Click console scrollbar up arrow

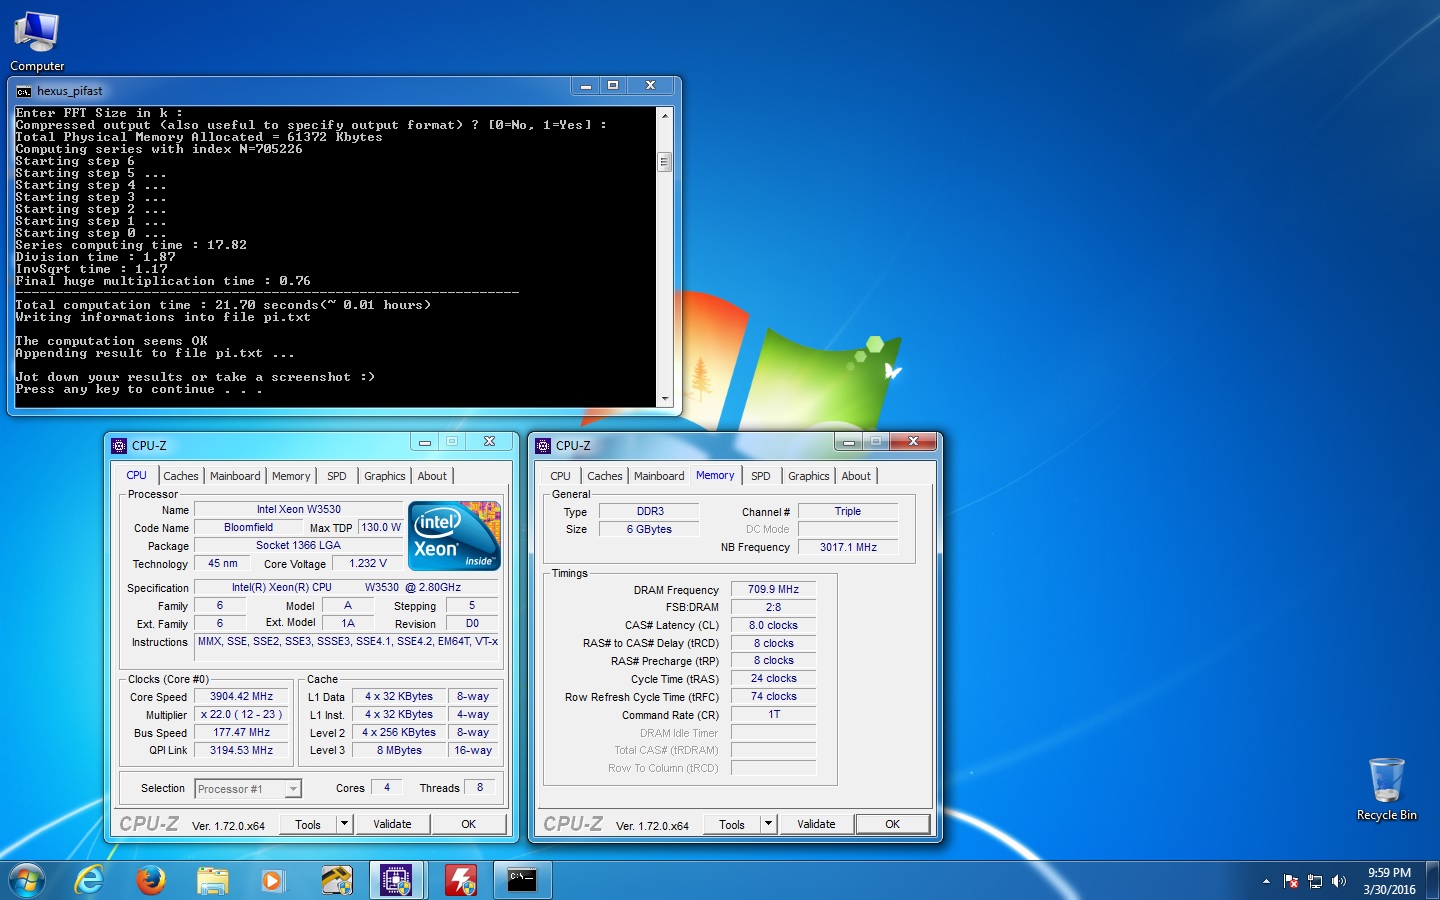pos(665,115)
